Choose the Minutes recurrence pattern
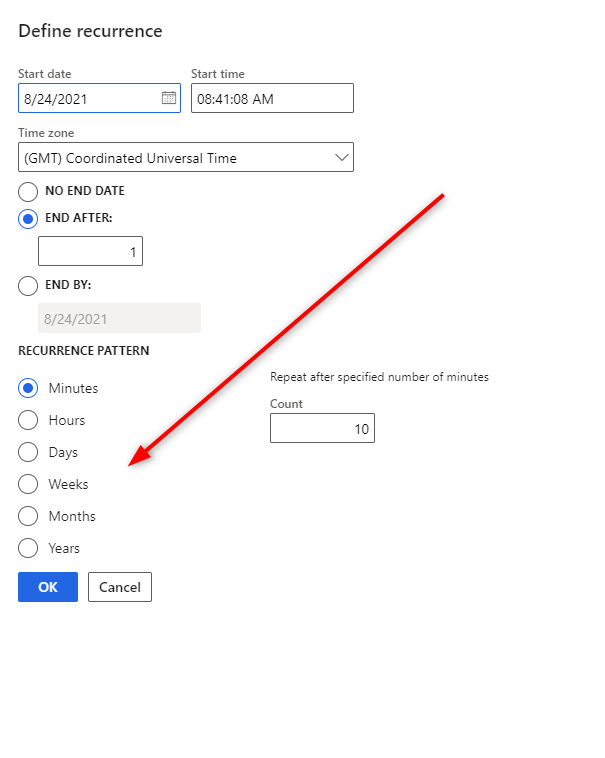Screen dimensions: 605x758 click(28, 388)
